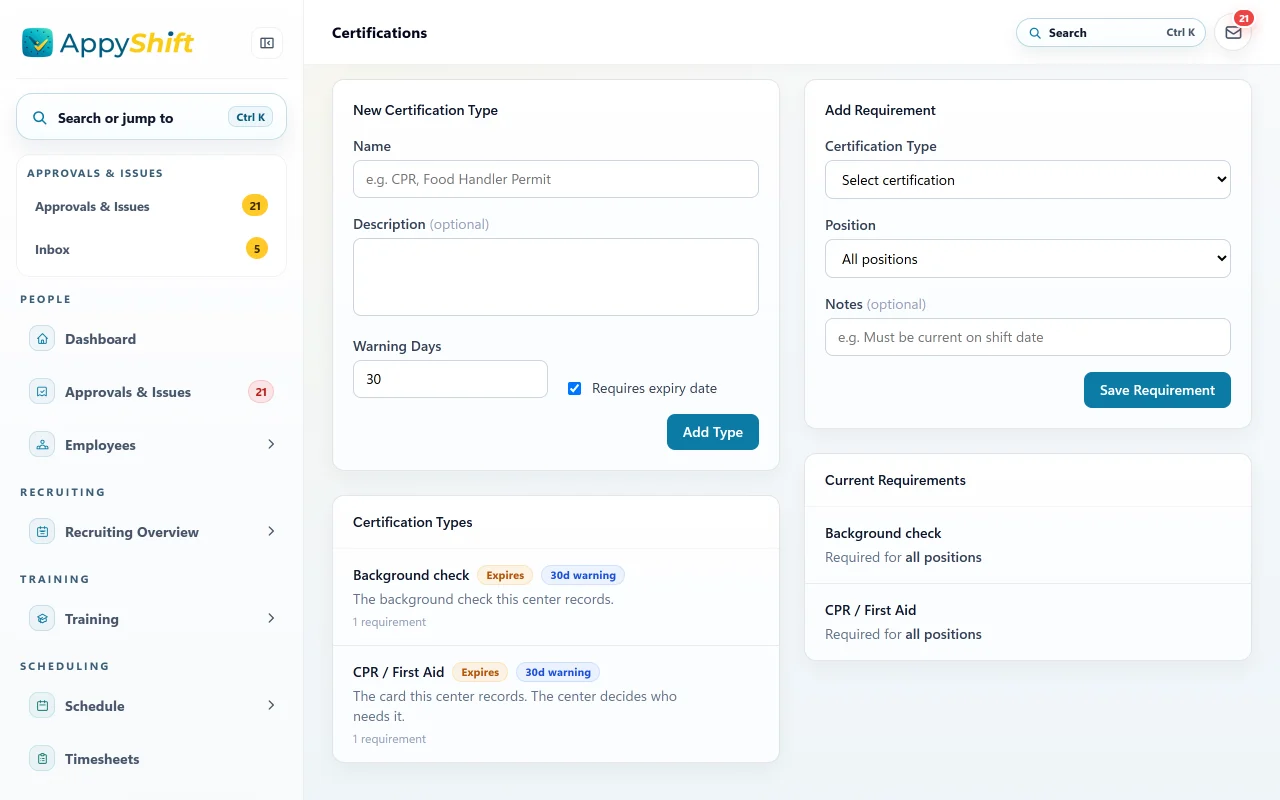Click the Training graduation cap icon
Image resolution: width=1280 pixels, height=800 pixels.
[x=42, y=619]
